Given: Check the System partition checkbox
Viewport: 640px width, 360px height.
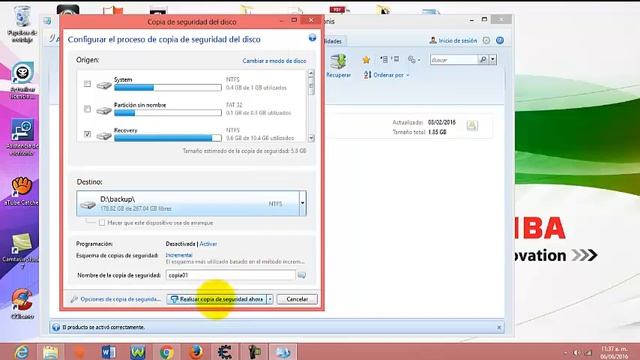Looking at the screenshot, I should 87,84.
